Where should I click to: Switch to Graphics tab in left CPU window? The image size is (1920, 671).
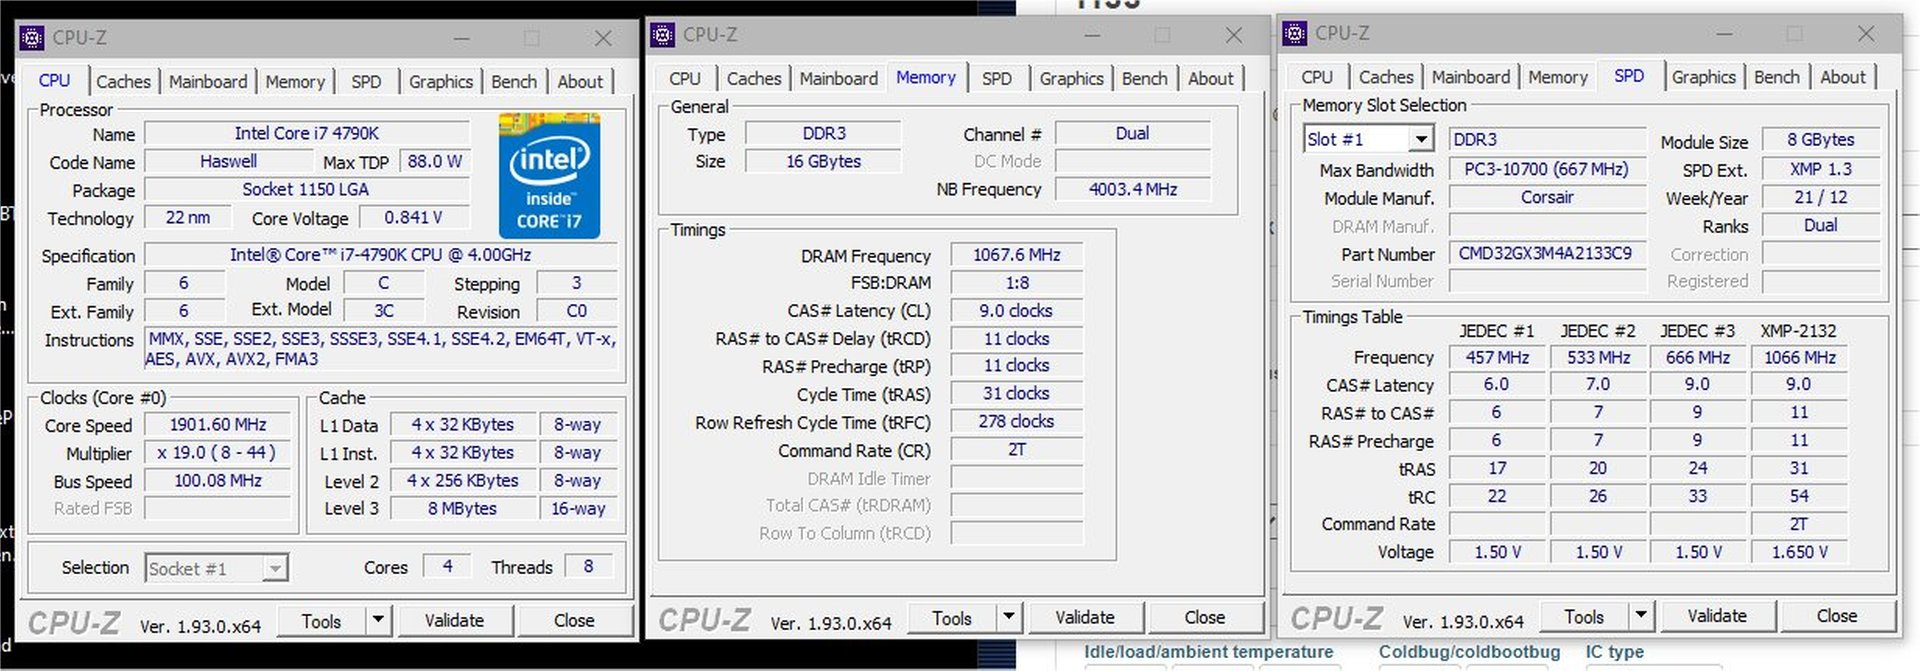click(x=440, y=82)
